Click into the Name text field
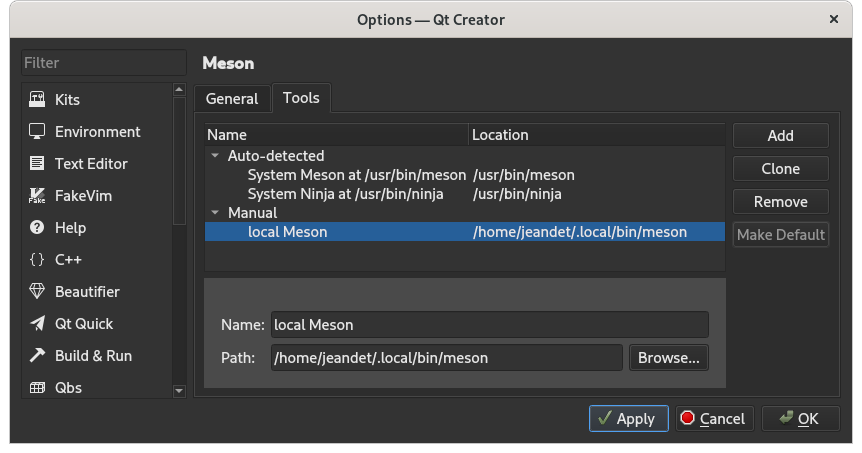This screenshot has height=453, width=862. pos(489,325)
